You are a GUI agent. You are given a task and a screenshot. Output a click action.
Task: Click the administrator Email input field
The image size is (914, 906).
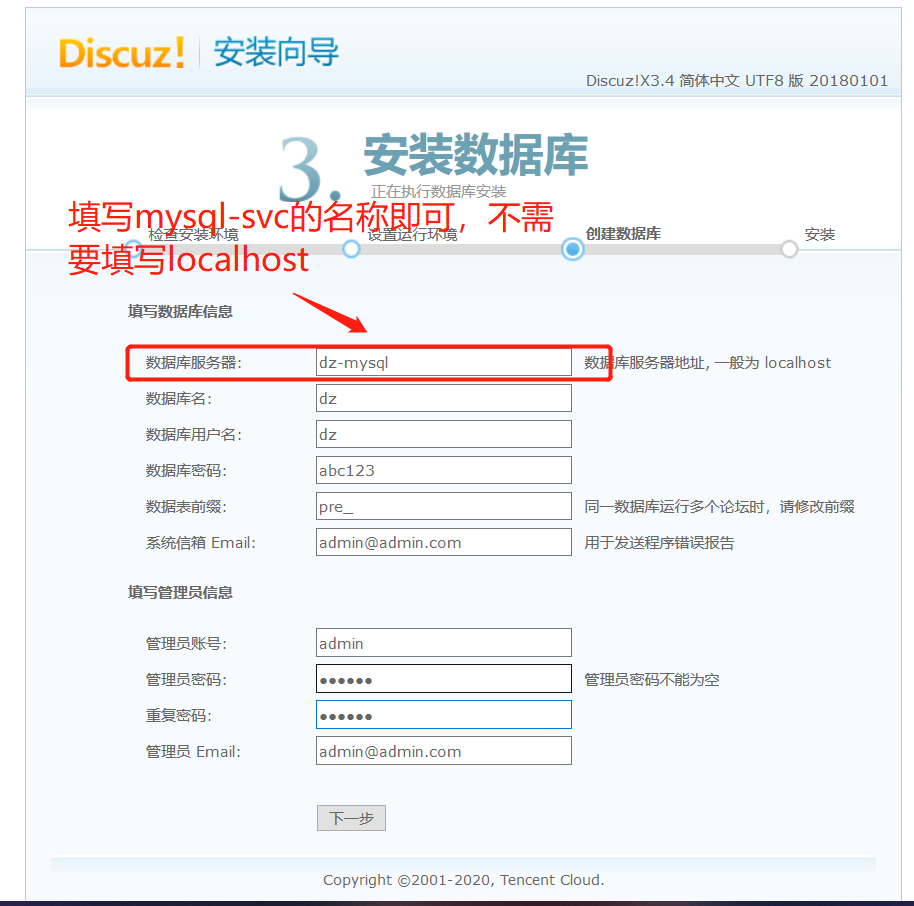coord(444,752)
